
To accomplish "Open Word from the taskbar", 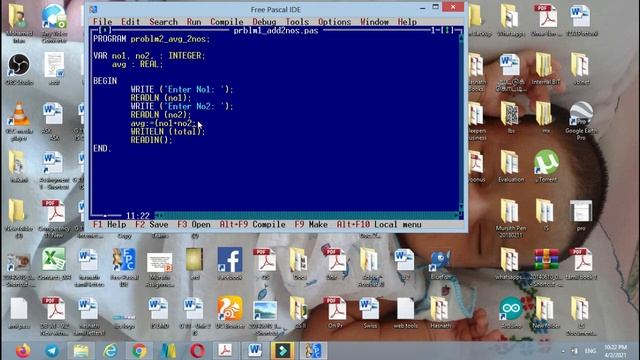I will tap(255, 351).
